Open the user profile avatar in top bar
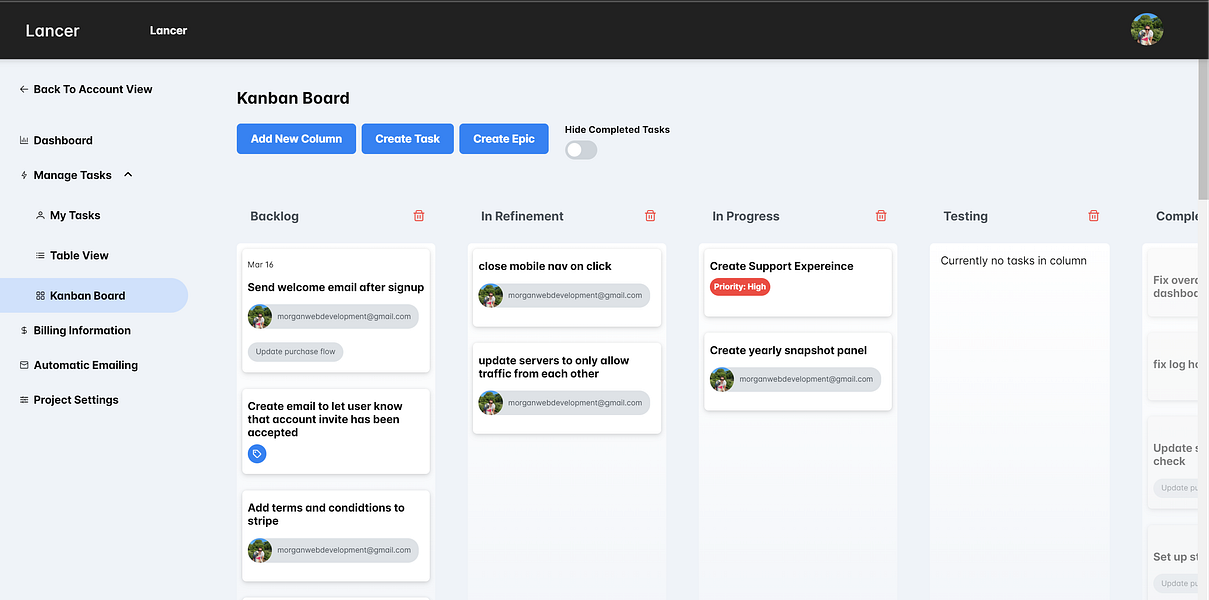 [1147, 29]
